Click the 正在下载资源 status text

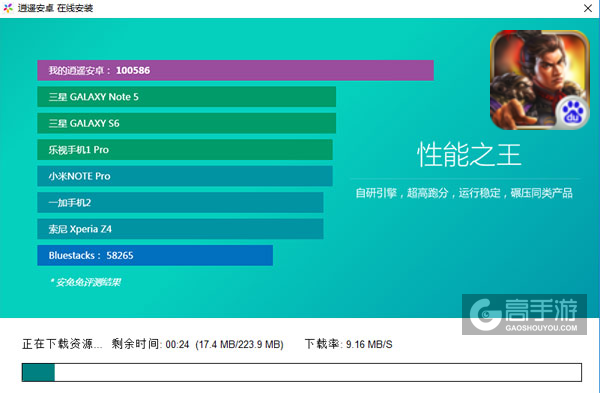click(62, 344)
